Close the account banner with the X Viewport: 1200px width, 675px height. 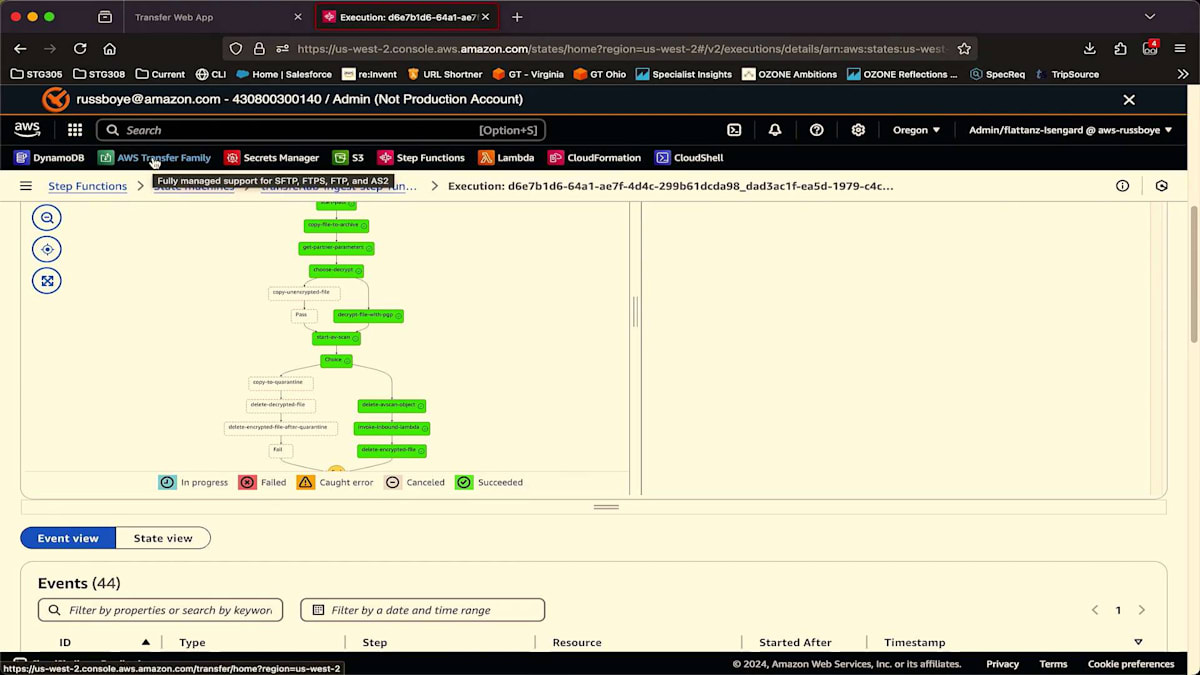(x=1129, y=100)
